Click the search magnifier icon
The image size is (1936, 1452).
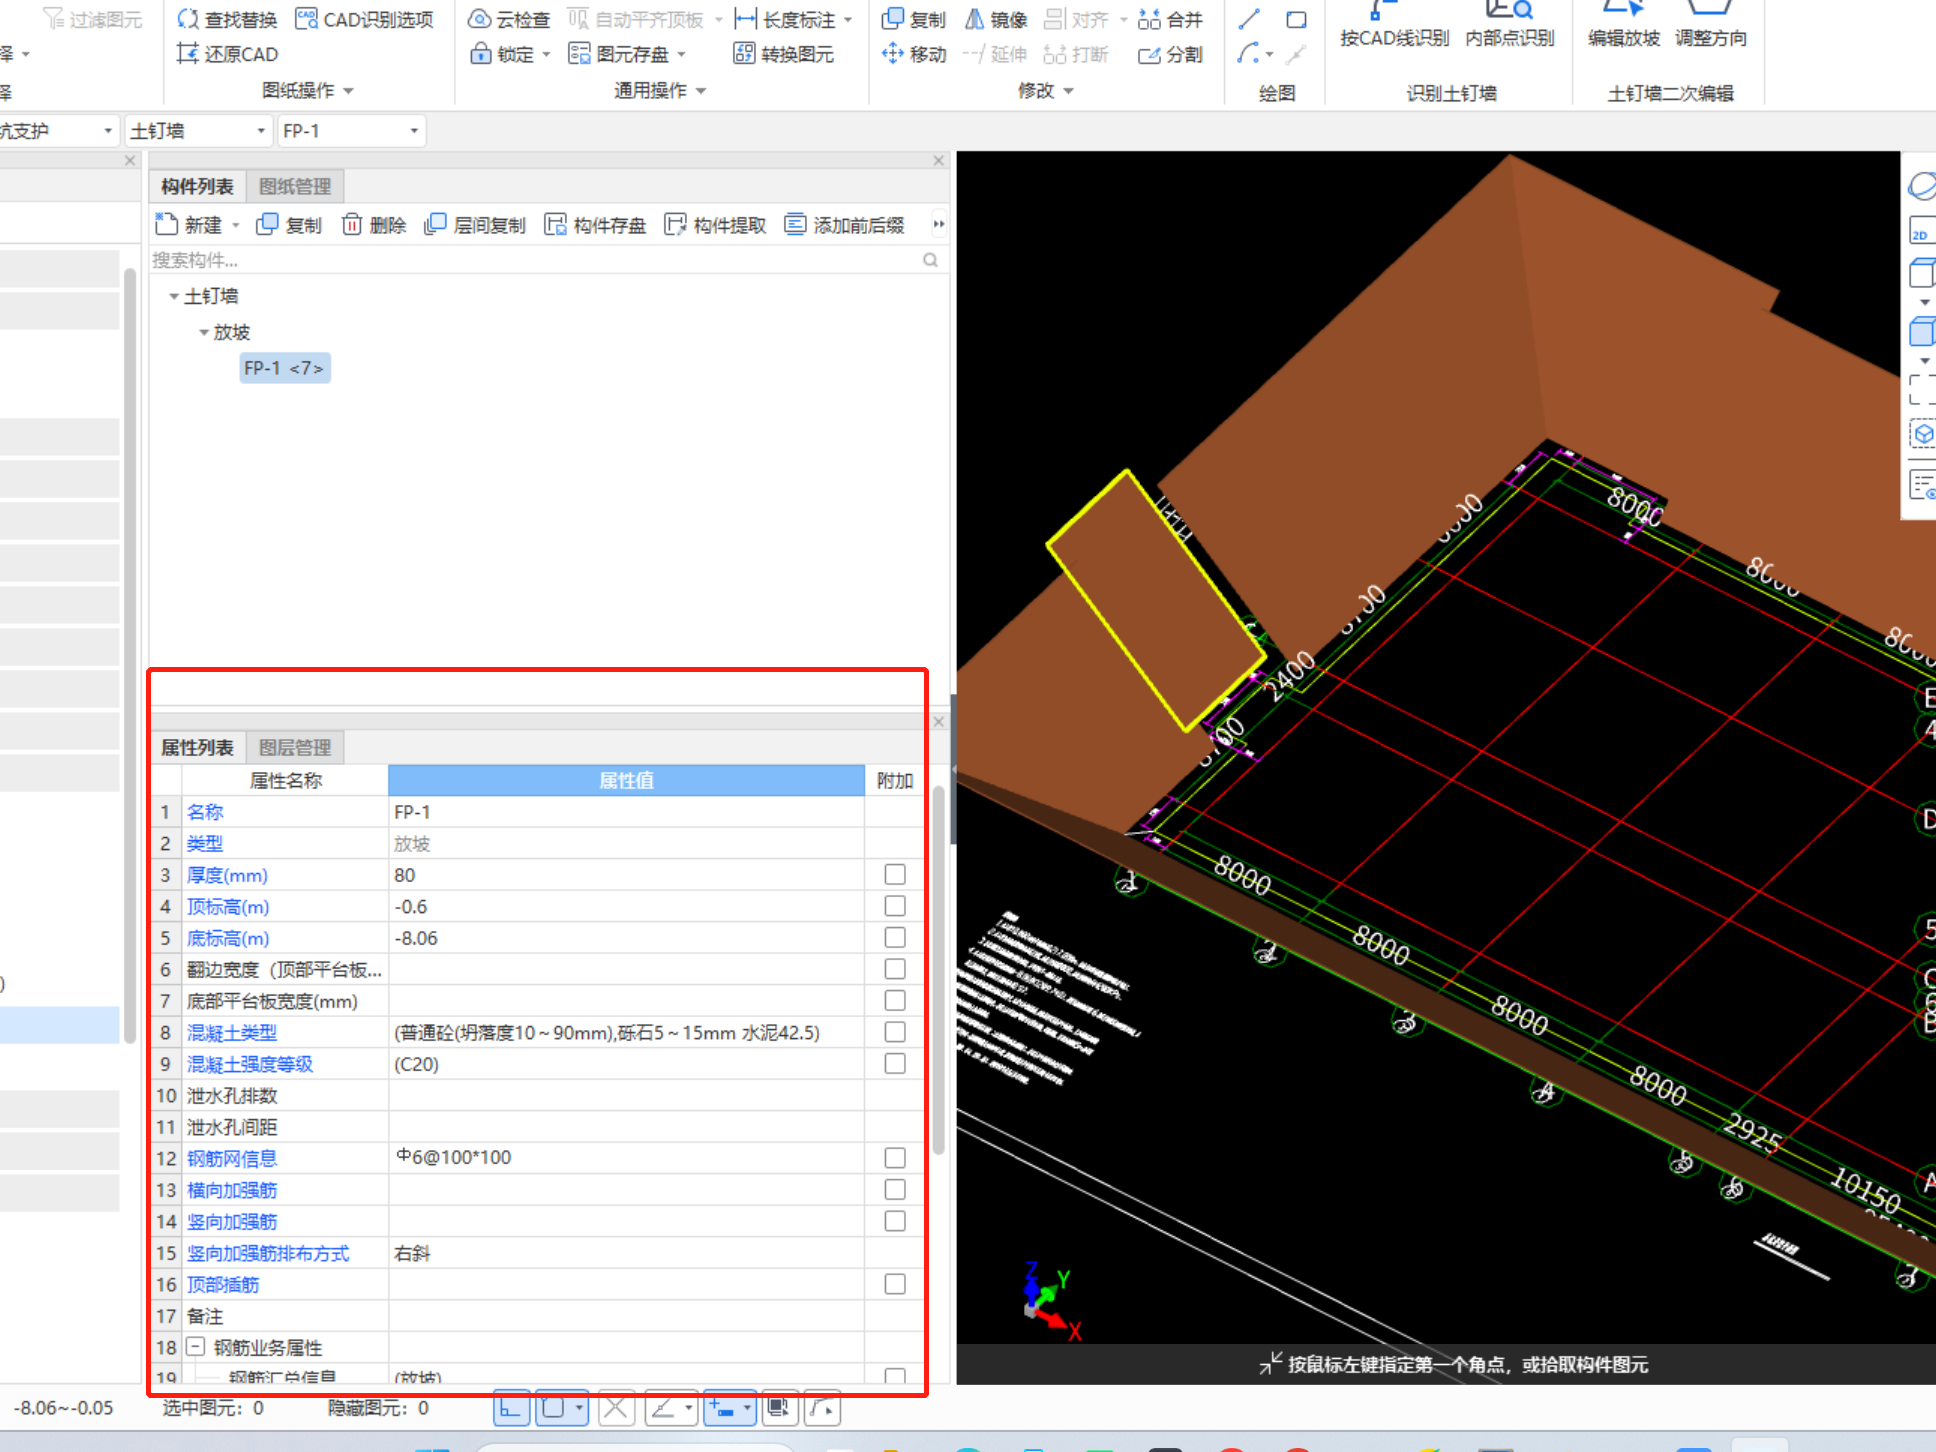(930, 260)
